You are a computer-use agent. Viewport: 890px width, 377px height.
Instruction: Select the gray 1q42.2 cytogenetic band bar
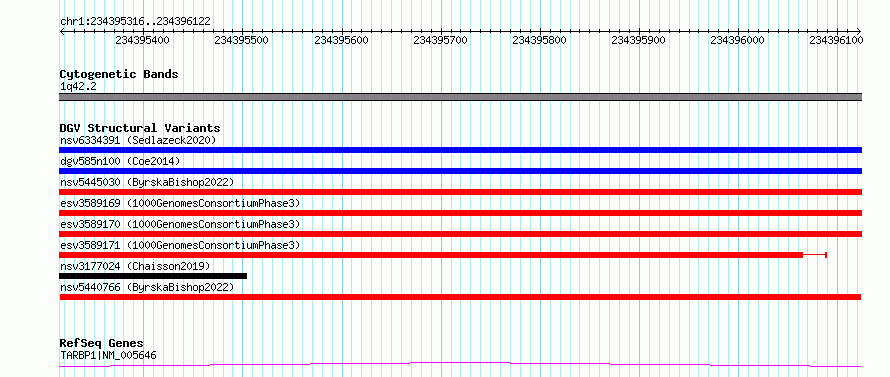click(x=460, y=97)
